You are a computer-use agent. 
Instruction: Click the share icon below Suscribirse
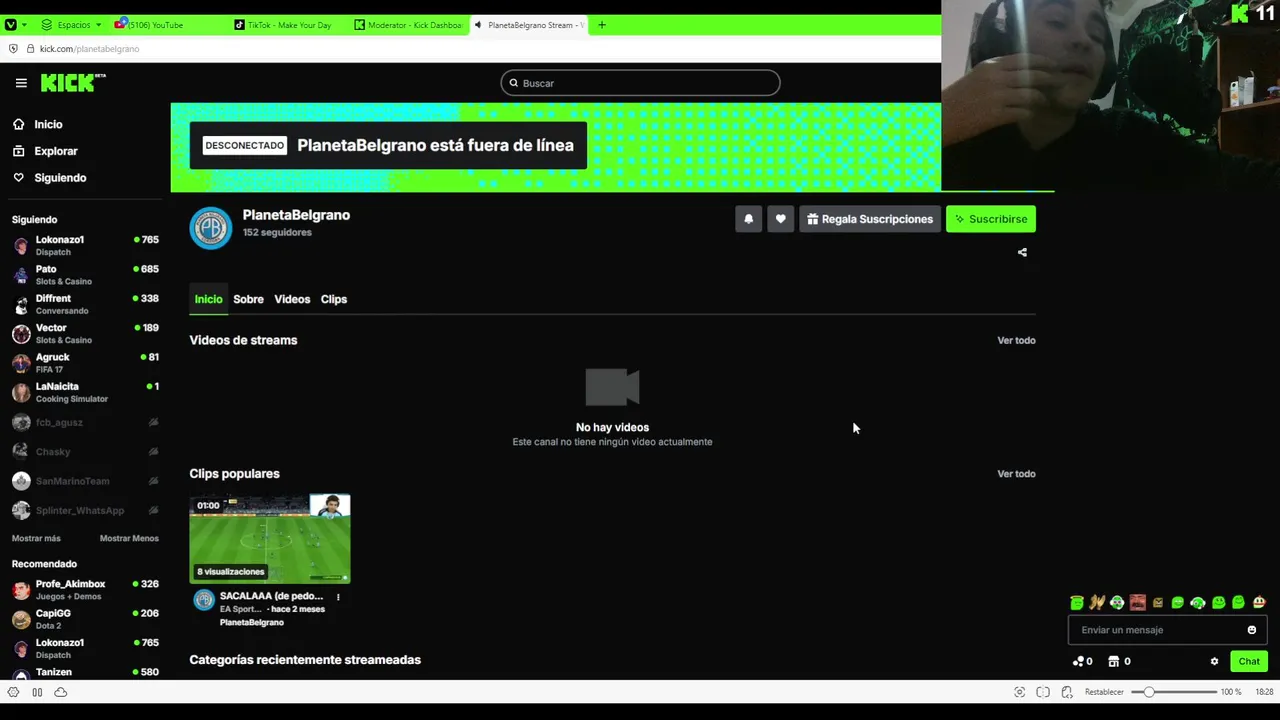coord(1022,252)
